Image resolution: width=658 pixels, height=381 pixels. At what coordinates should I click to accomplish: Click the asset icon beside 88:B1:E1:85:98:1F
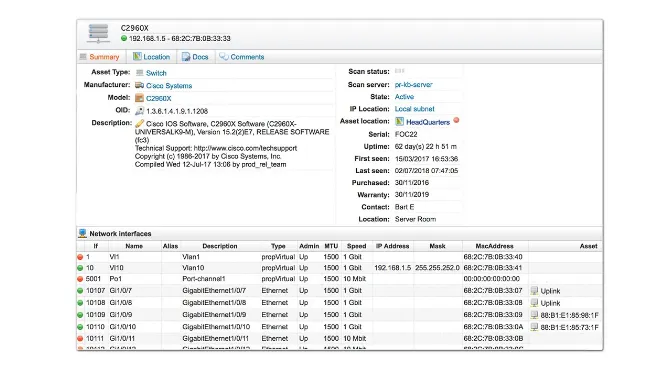534,315
